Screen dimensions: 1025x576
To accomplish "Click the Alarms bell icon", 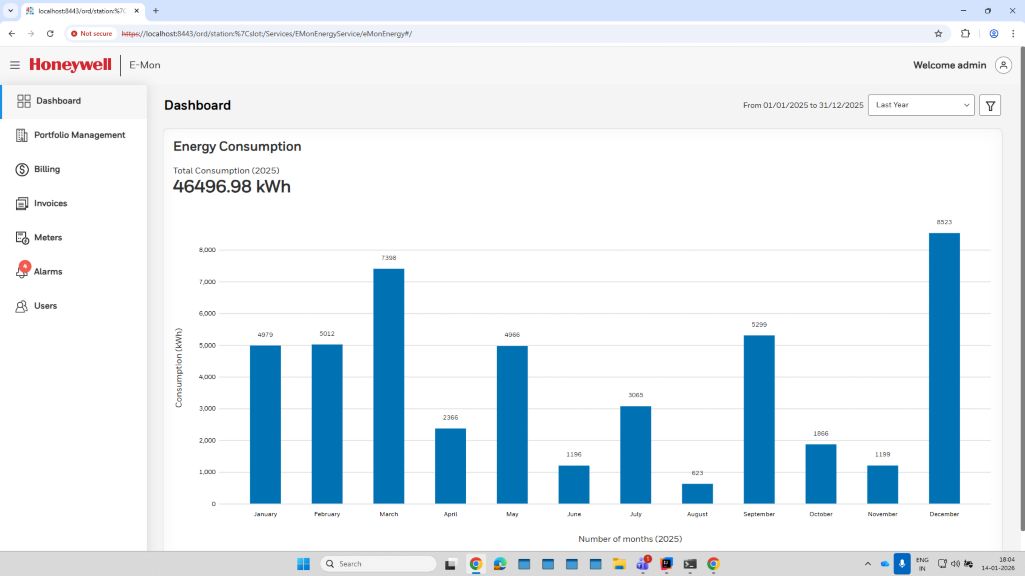I will pyautogui.click(x=22, y=272).
